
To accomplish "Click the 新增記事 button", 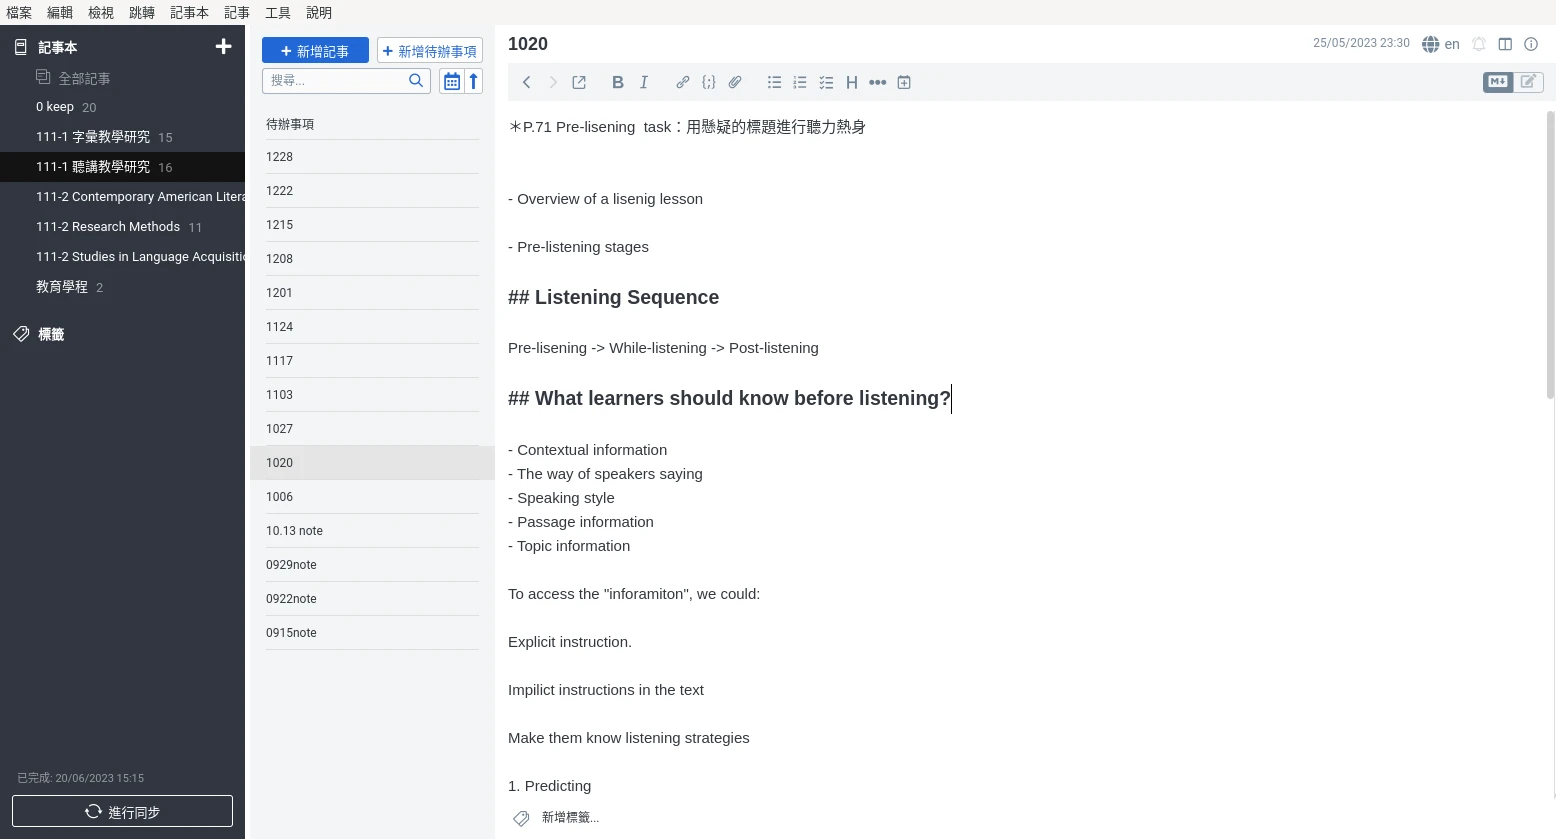I will tap(315, 51).
